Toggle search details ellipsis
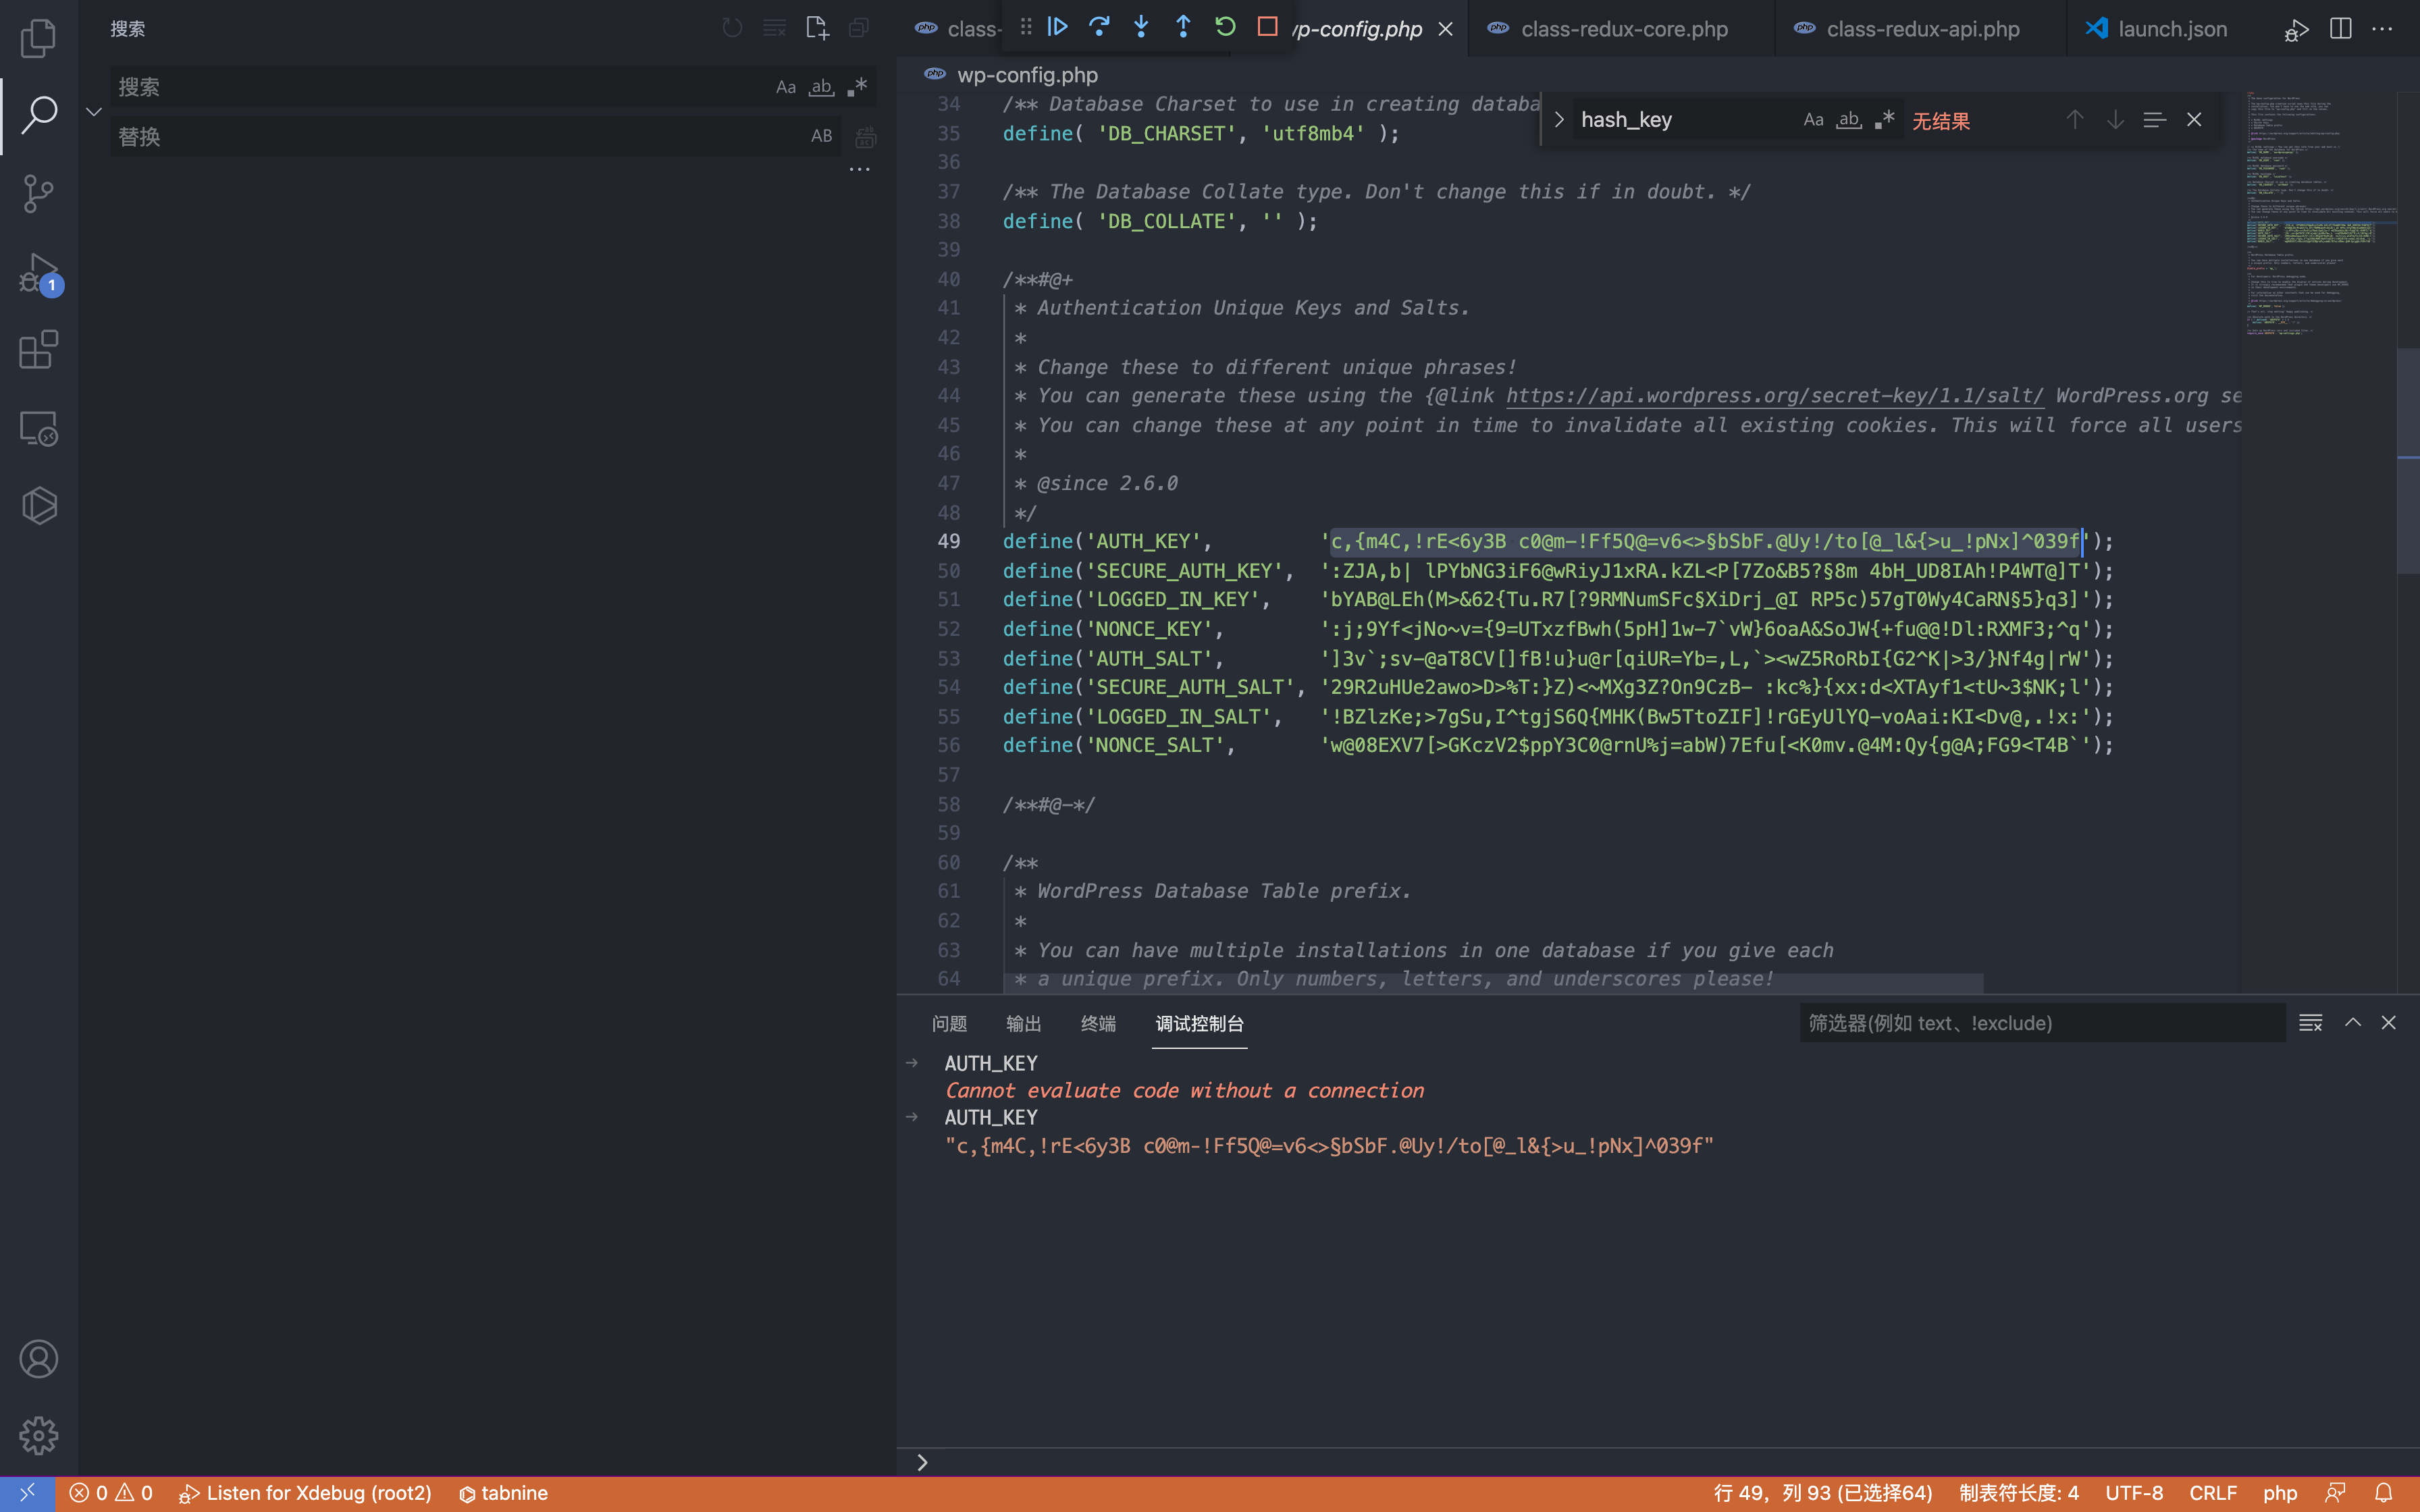Viewport: 2420px width, 1512px height. point(859,170)
